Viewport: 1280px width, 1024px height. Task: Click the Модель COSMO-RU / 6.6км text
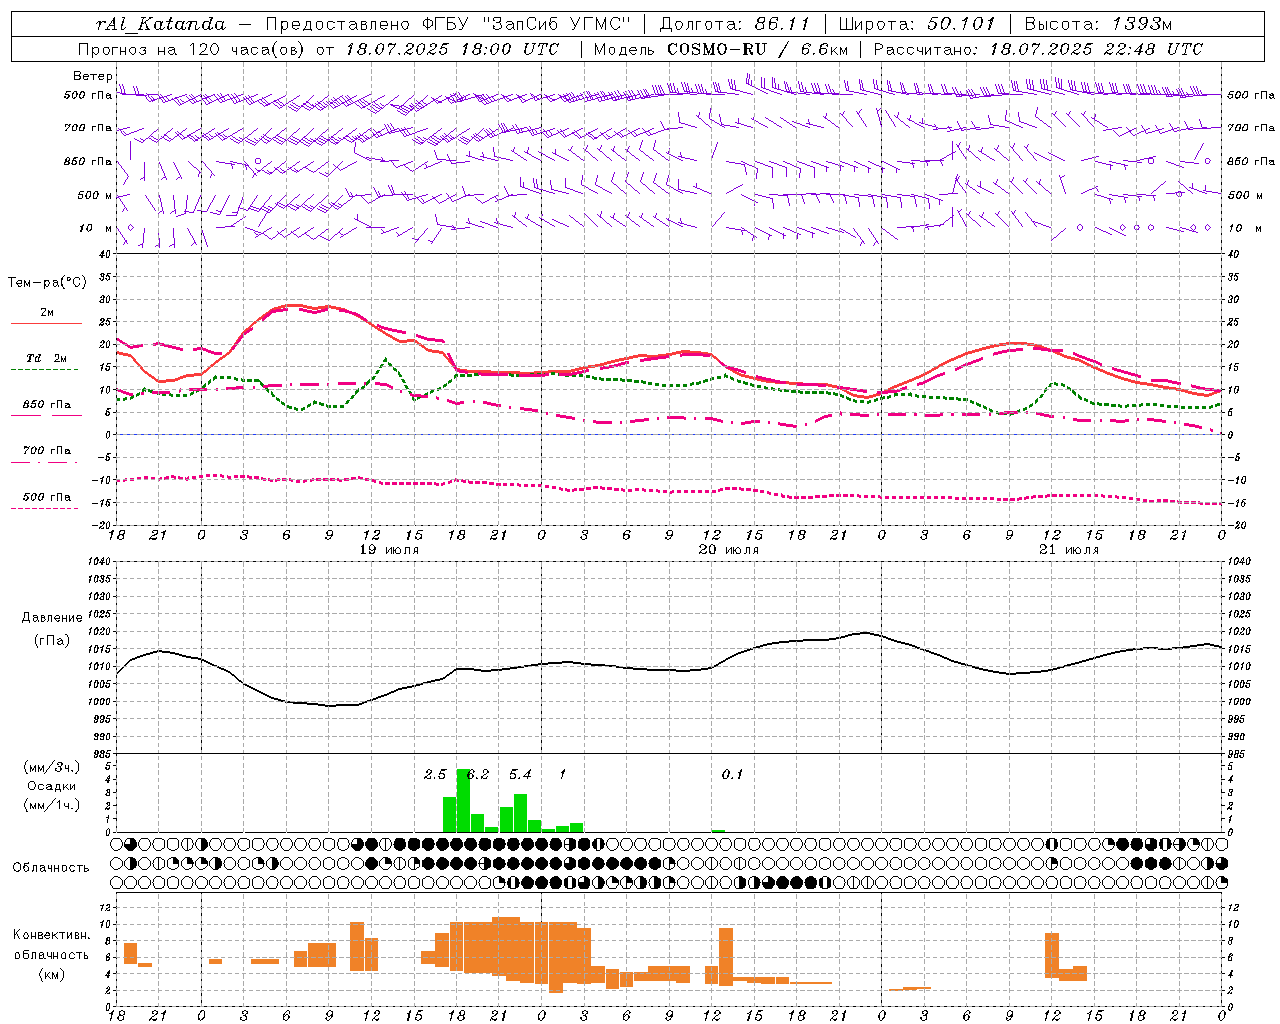pos(721,49)
